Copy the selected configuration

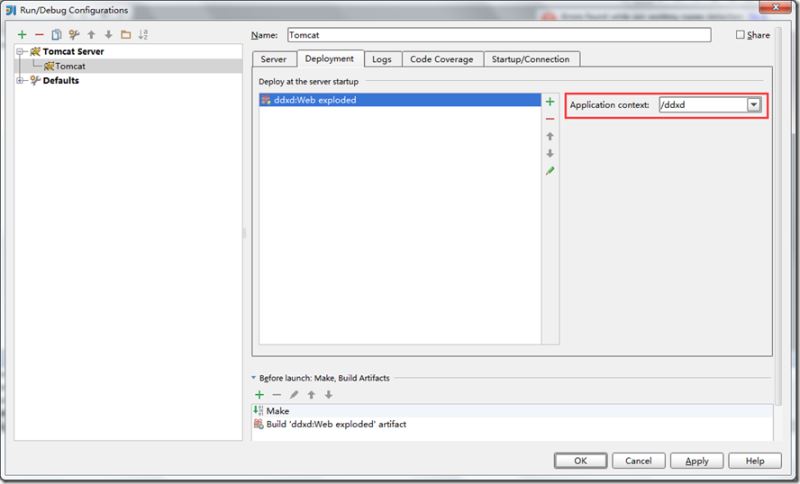click(x=57, y=35)
